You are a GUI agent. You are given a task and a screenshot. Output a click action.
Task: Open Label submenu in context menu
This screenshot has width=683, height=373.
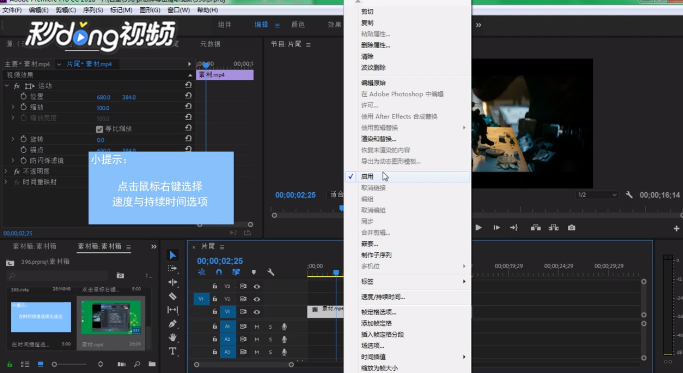click(413, 281)
